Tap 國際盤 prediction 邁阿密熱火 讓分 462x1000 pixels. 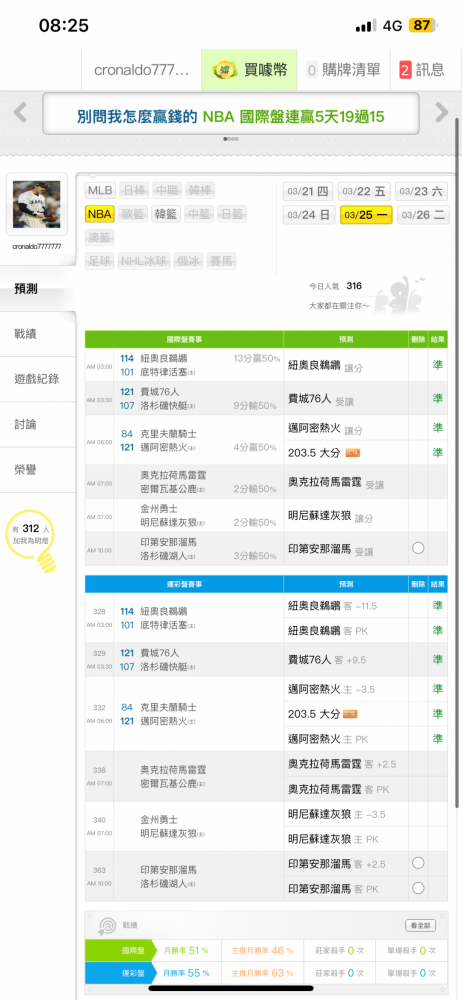[325, 428]
